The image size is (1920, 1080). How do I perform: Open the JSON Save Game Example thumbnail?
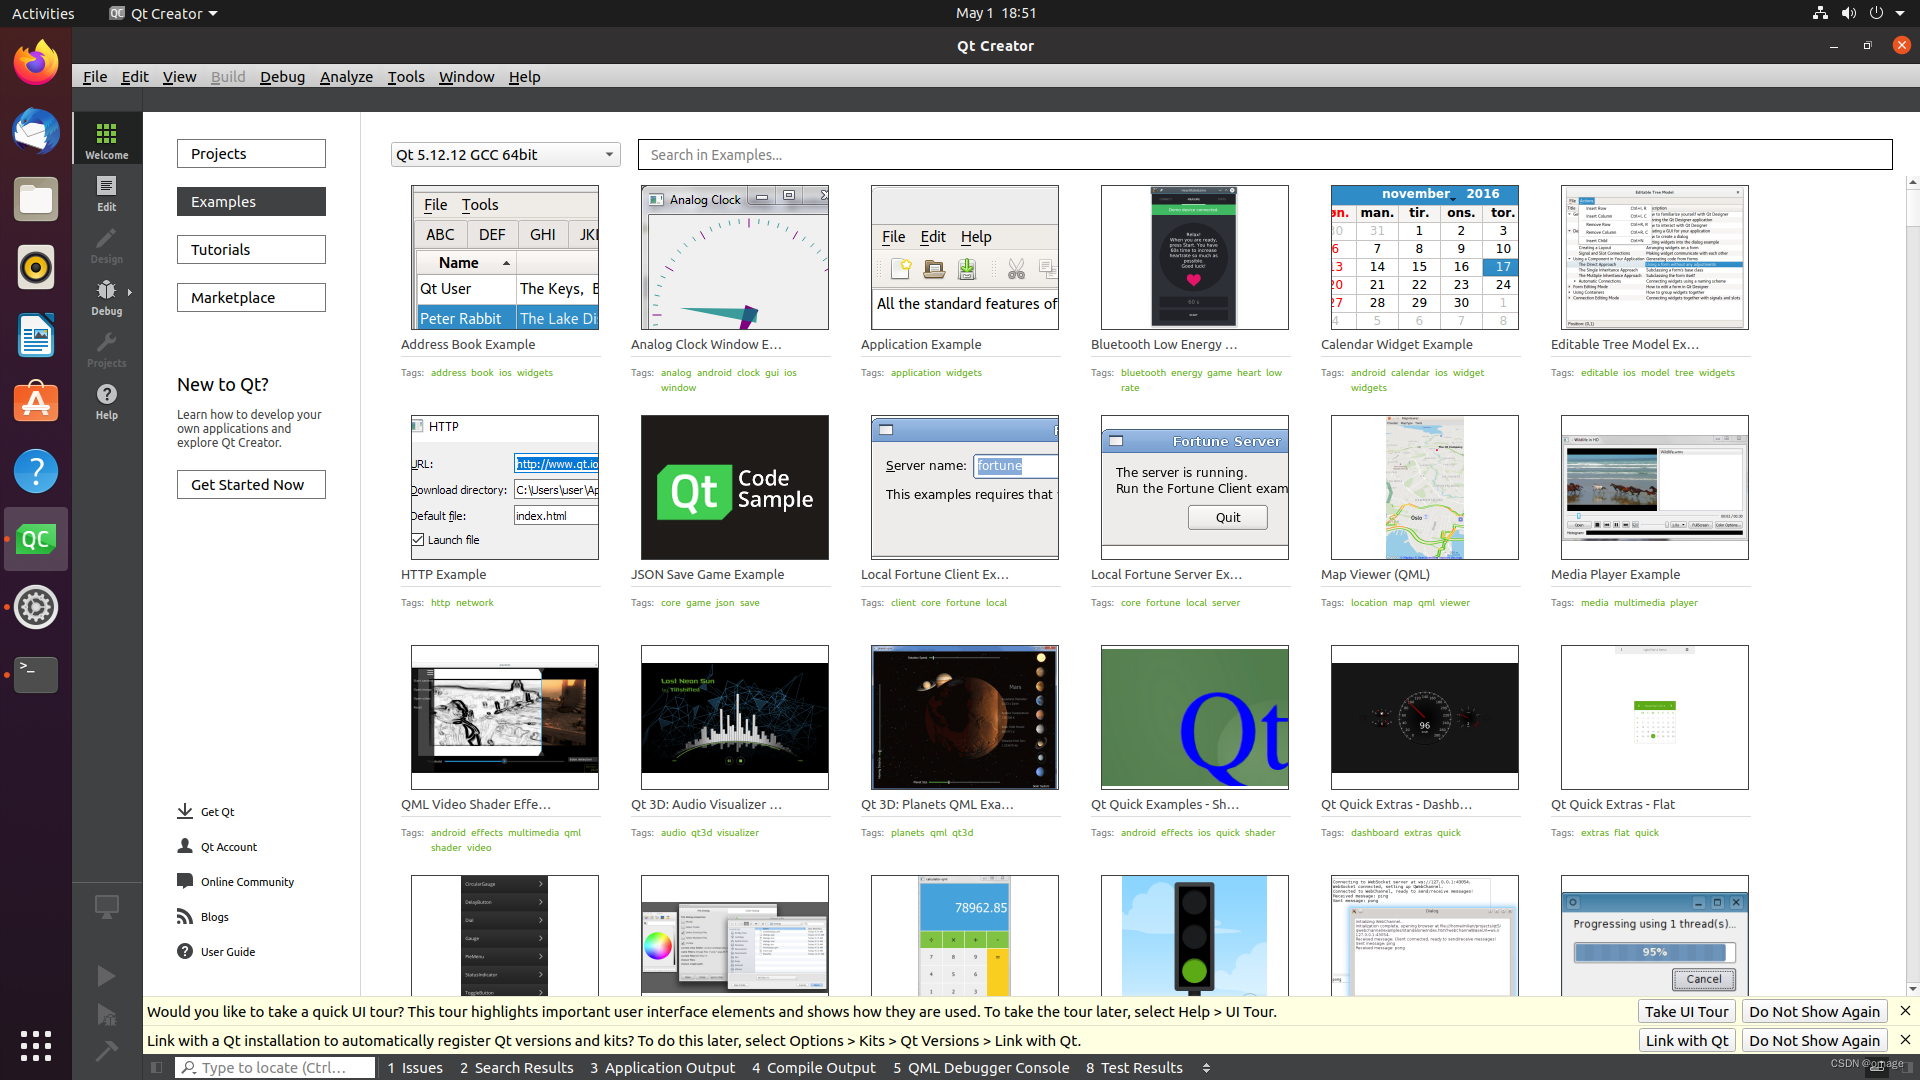735,487
